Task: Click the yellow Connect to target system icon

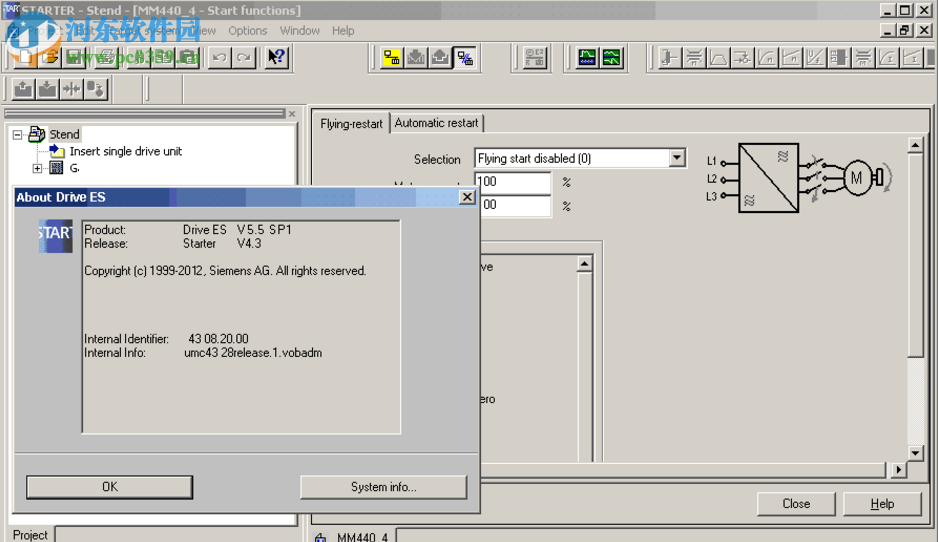Action: [391, 57]
